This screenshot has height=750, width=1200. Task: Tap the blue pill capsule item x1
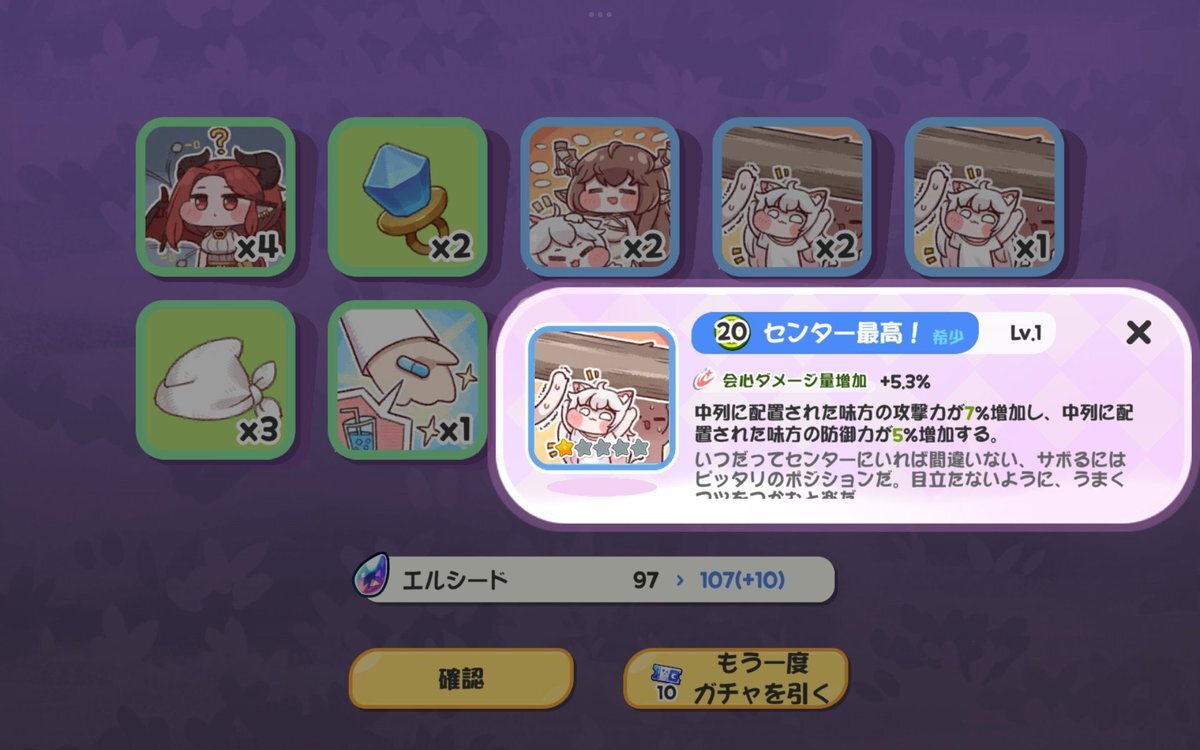408,380
